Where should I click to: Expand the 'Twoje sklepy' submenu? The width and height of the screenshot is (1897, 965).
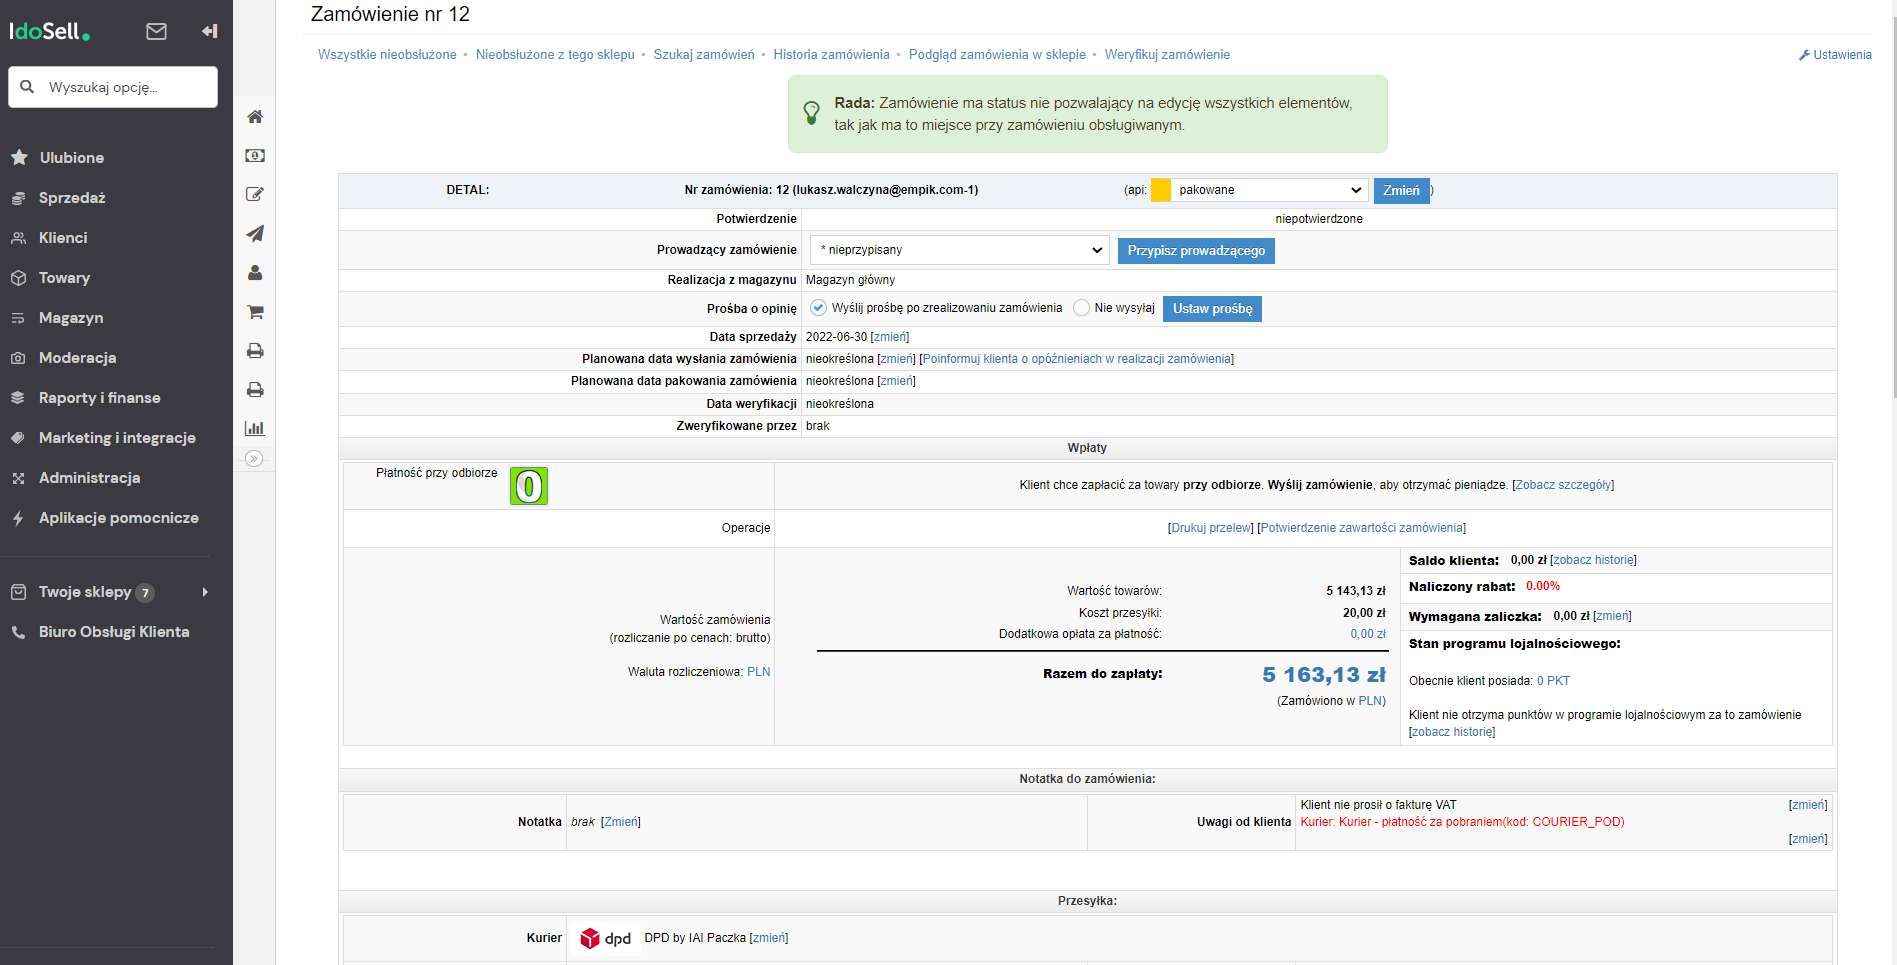click(205, 592)
